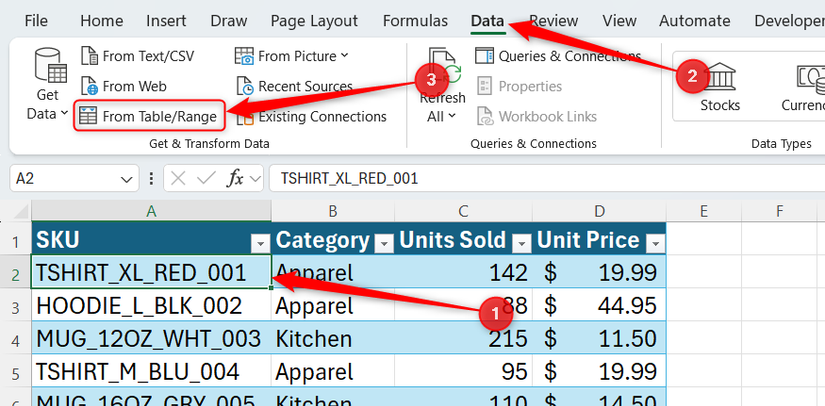Viewport: 825px width, 406px height.
Task: Import data From Web
Action: [x=124, y=86]
